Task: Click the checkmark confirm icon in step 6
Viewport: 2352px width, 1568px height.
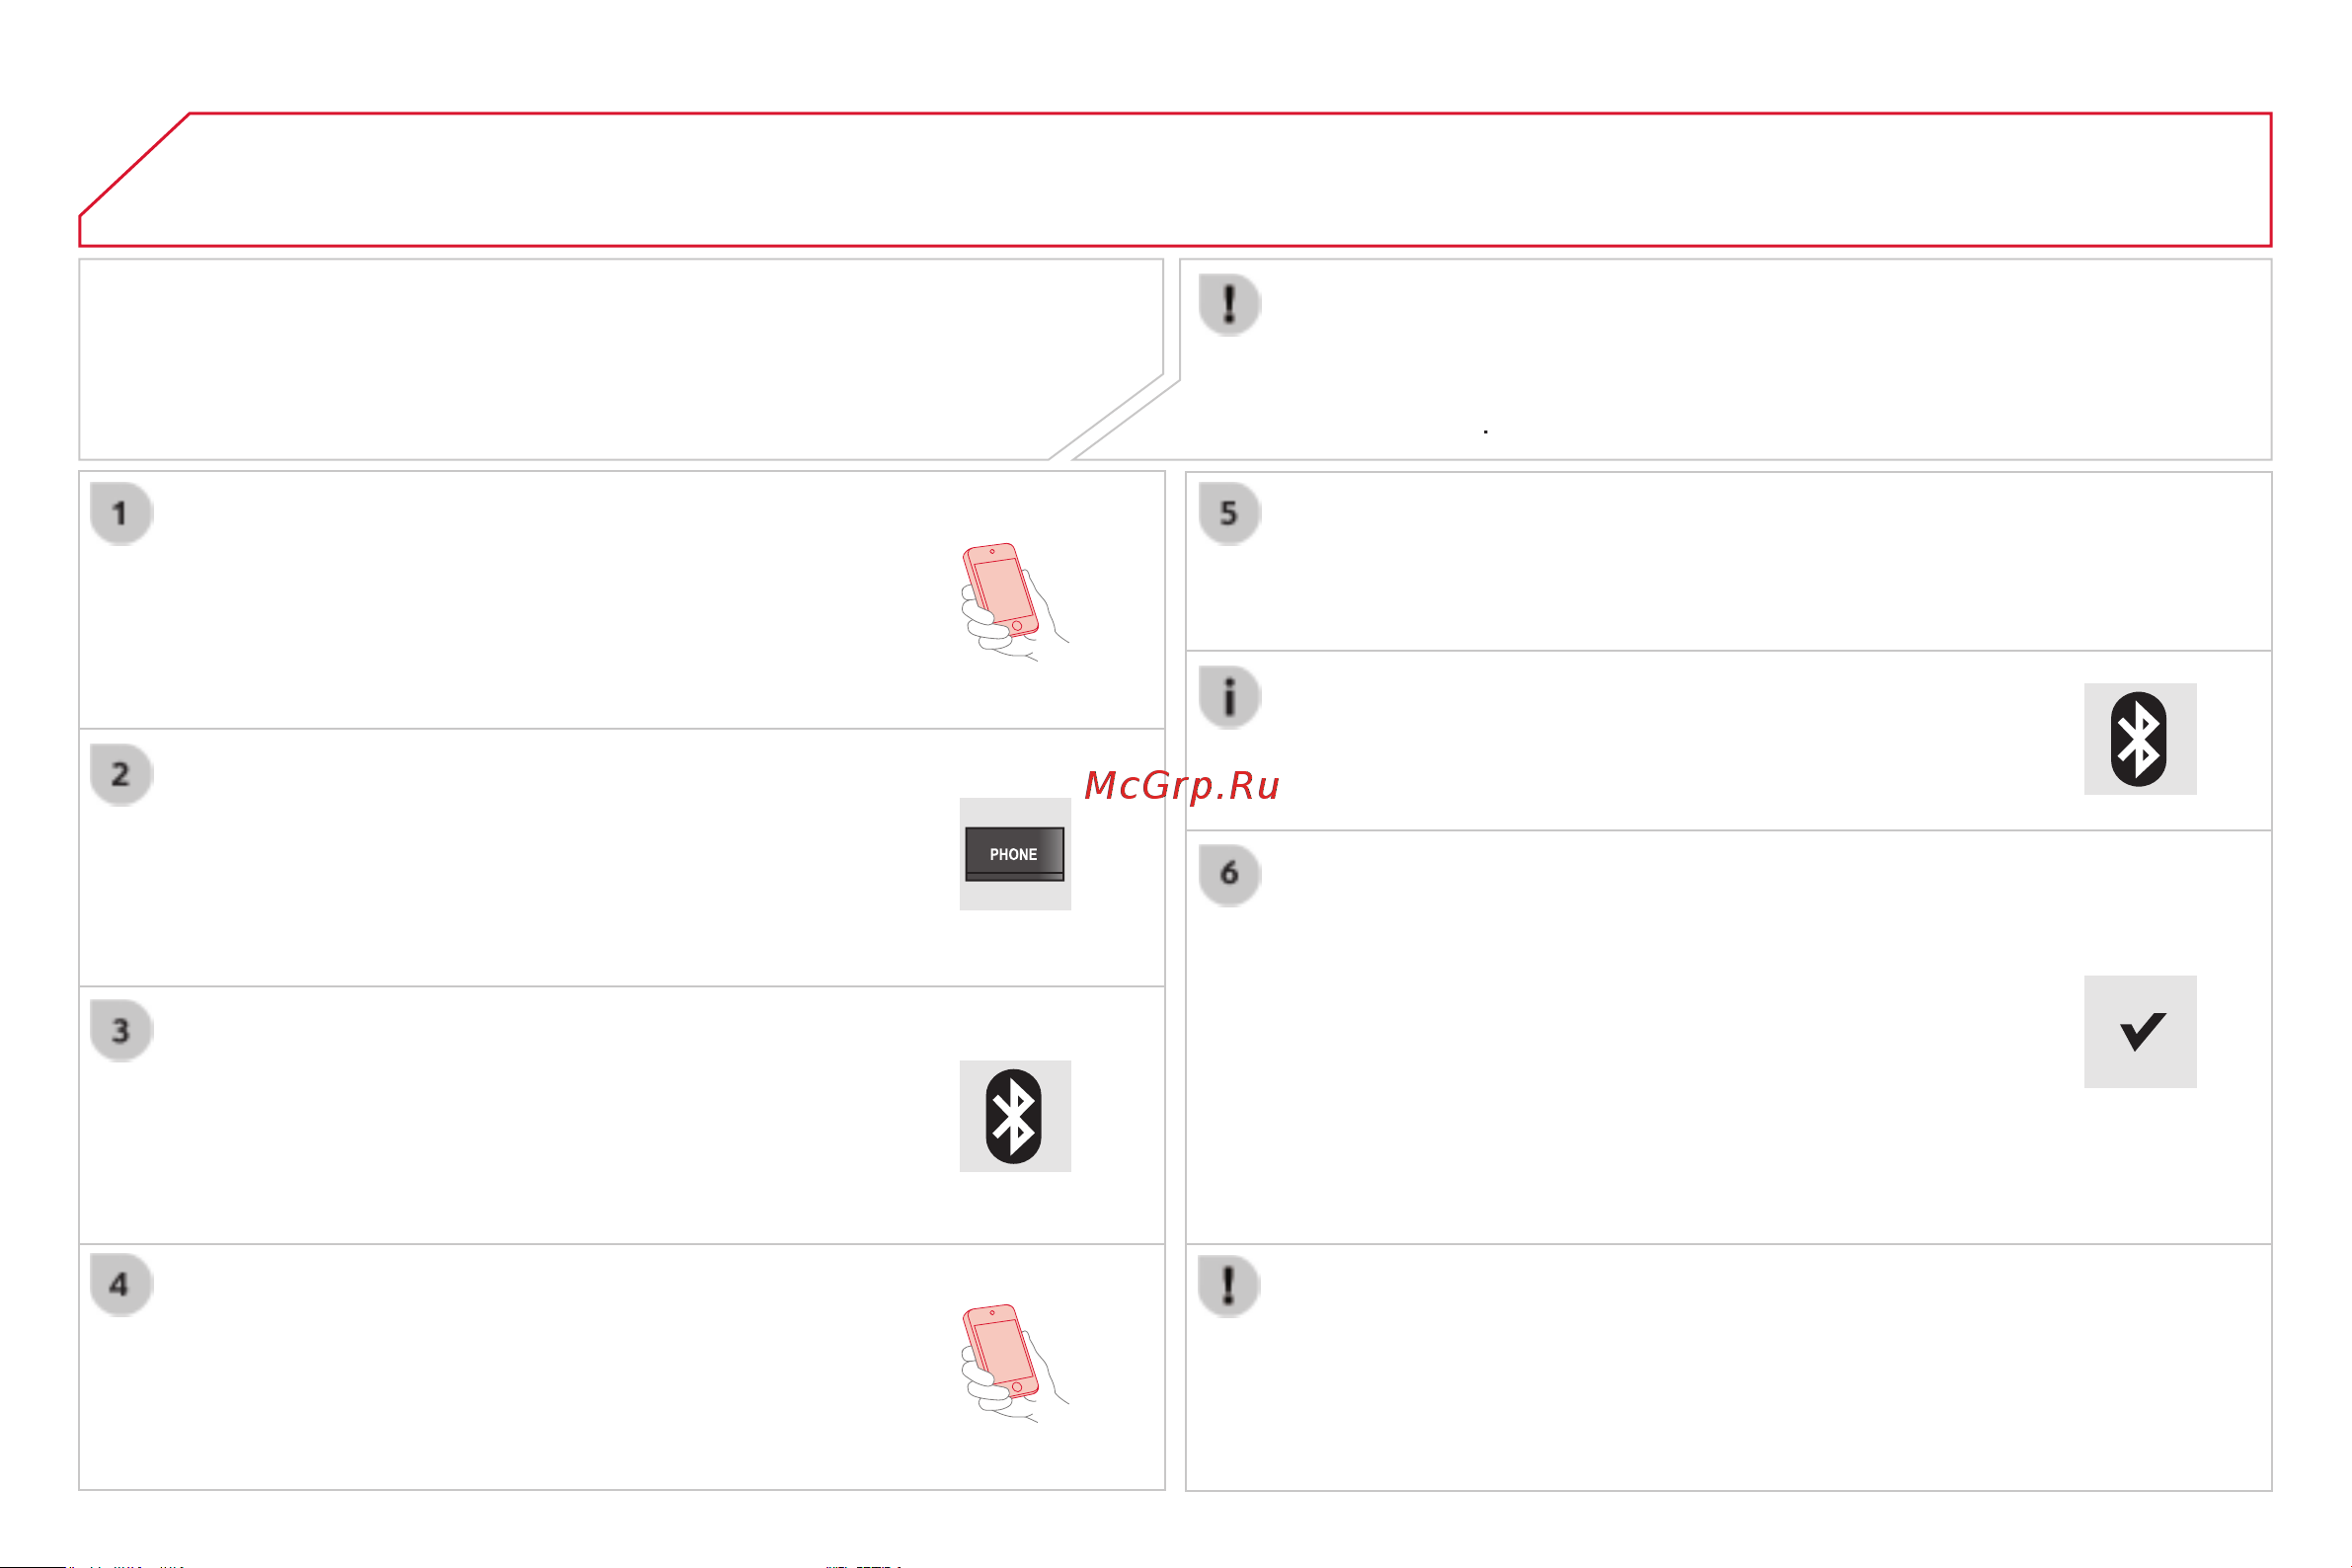Action: 2140,1031
